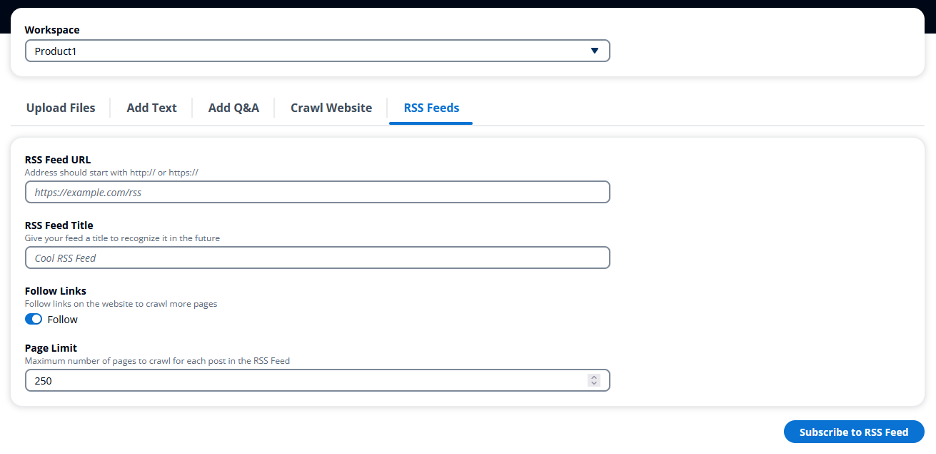Image resolution: width=936 pixels, height=454 pixels.
Task: Switch to the Upload Files tab
Action: tap(61, 108)
